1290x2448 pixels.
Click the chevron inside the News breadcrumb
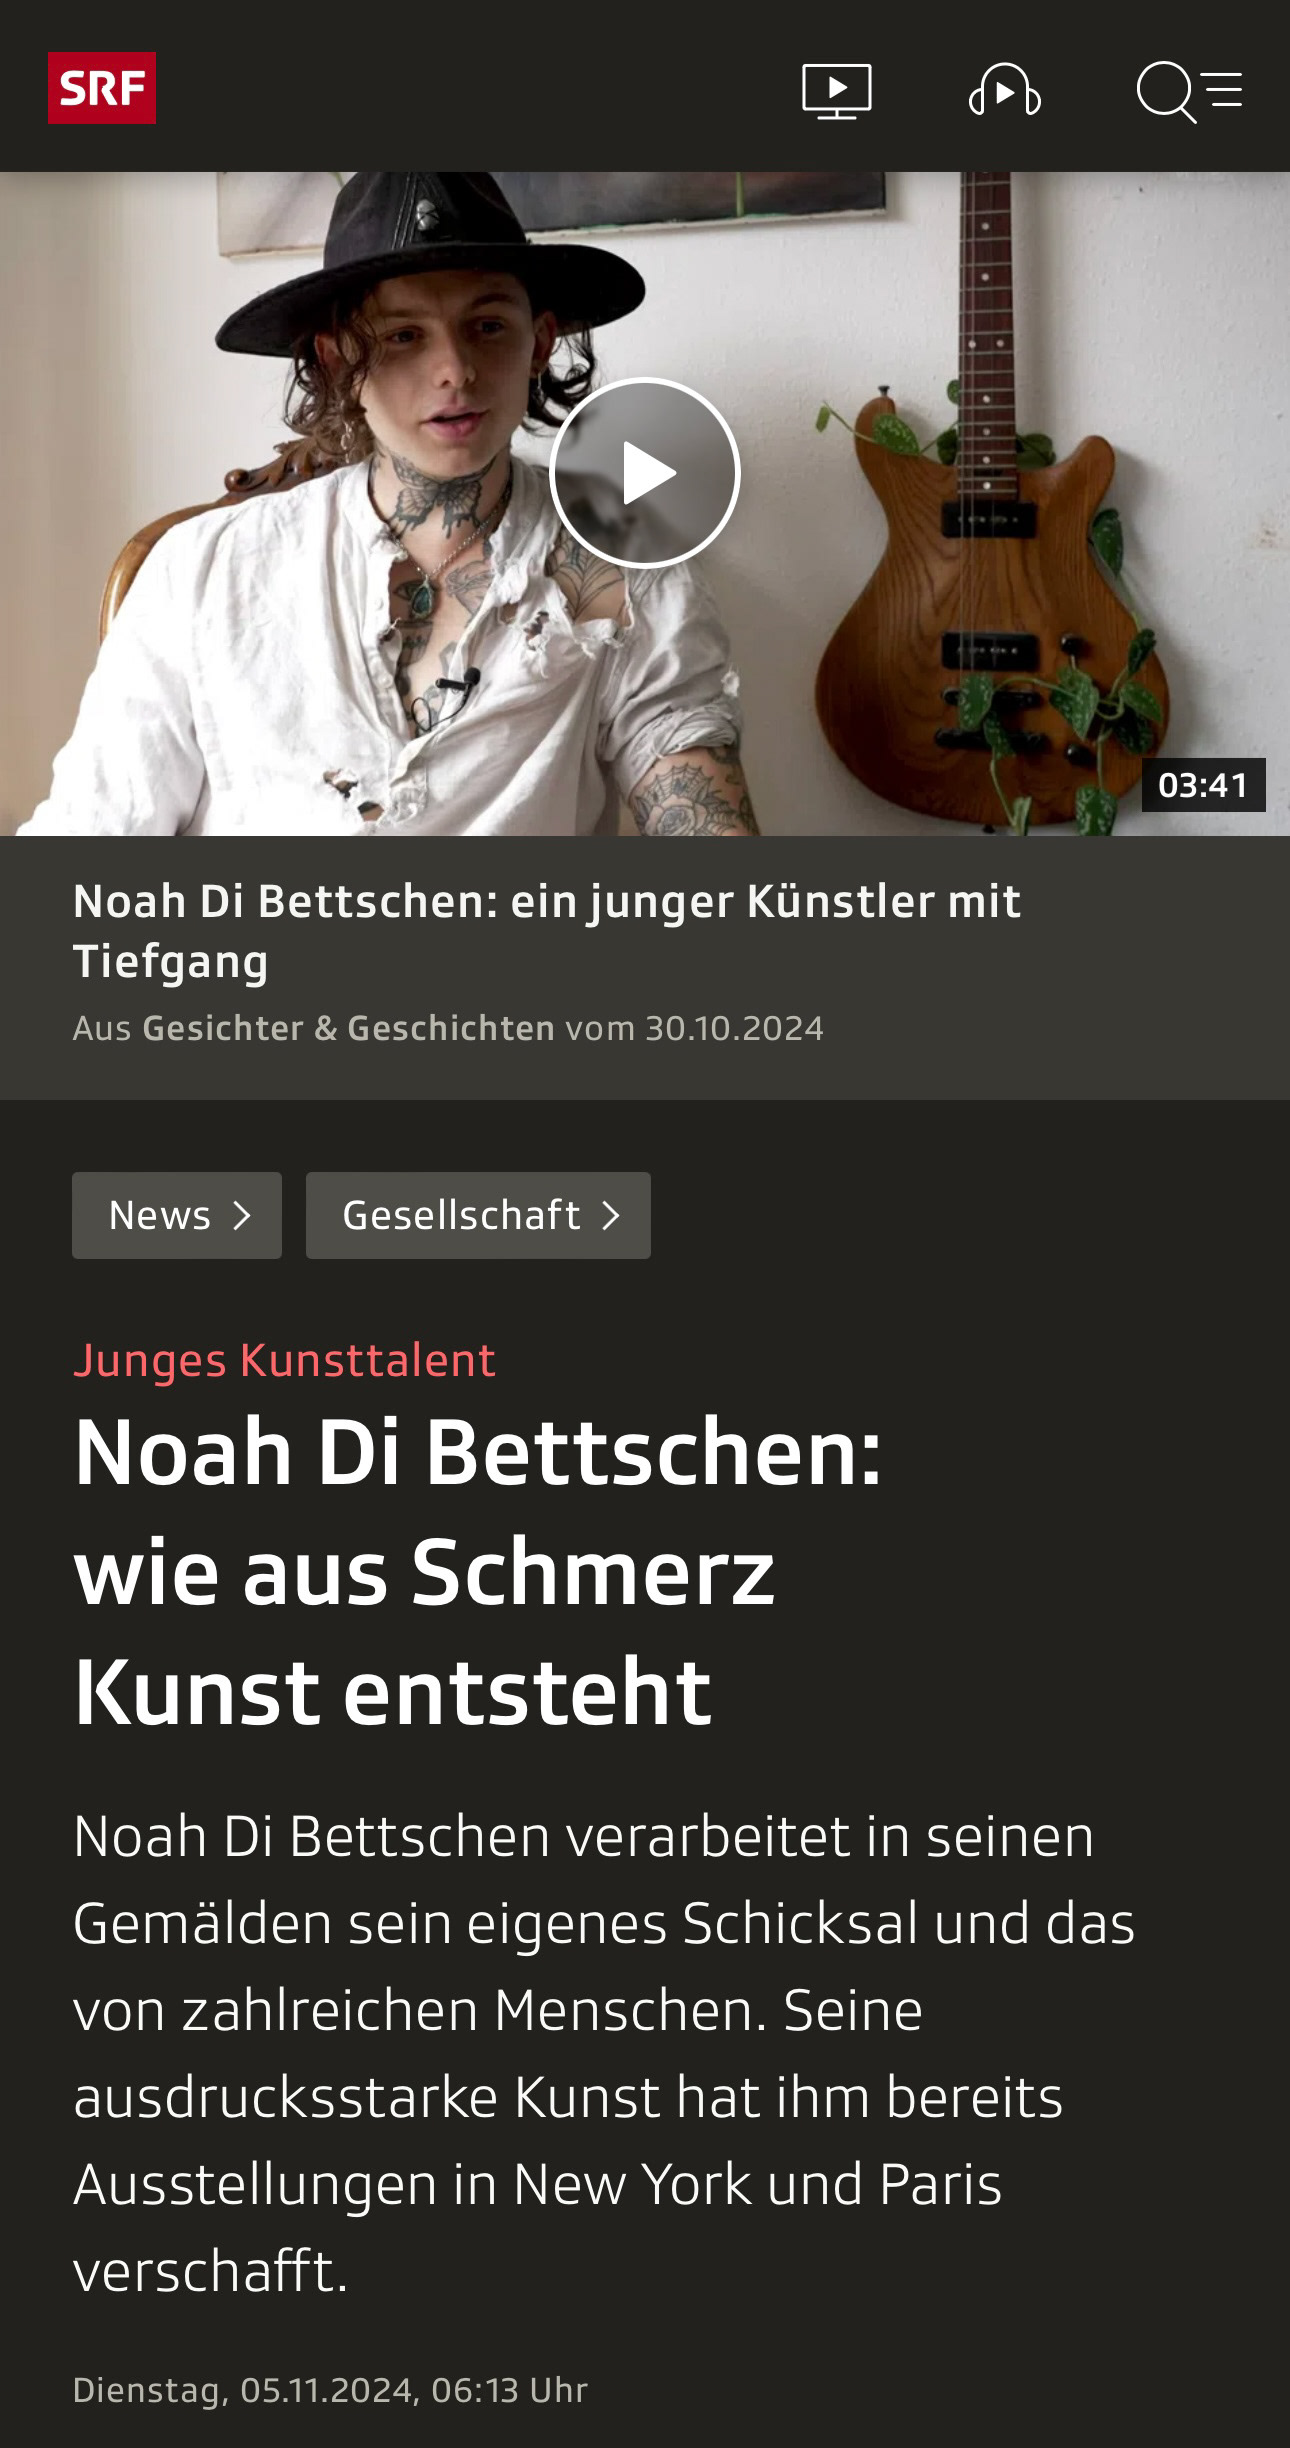tap(241, 1216)
